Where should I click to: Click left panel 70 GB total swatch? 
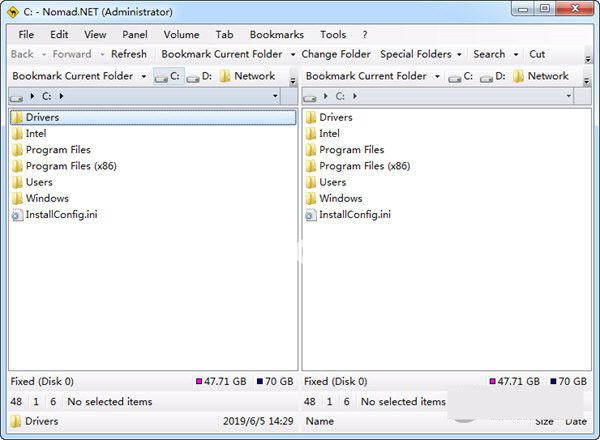[x=260, y=381]
